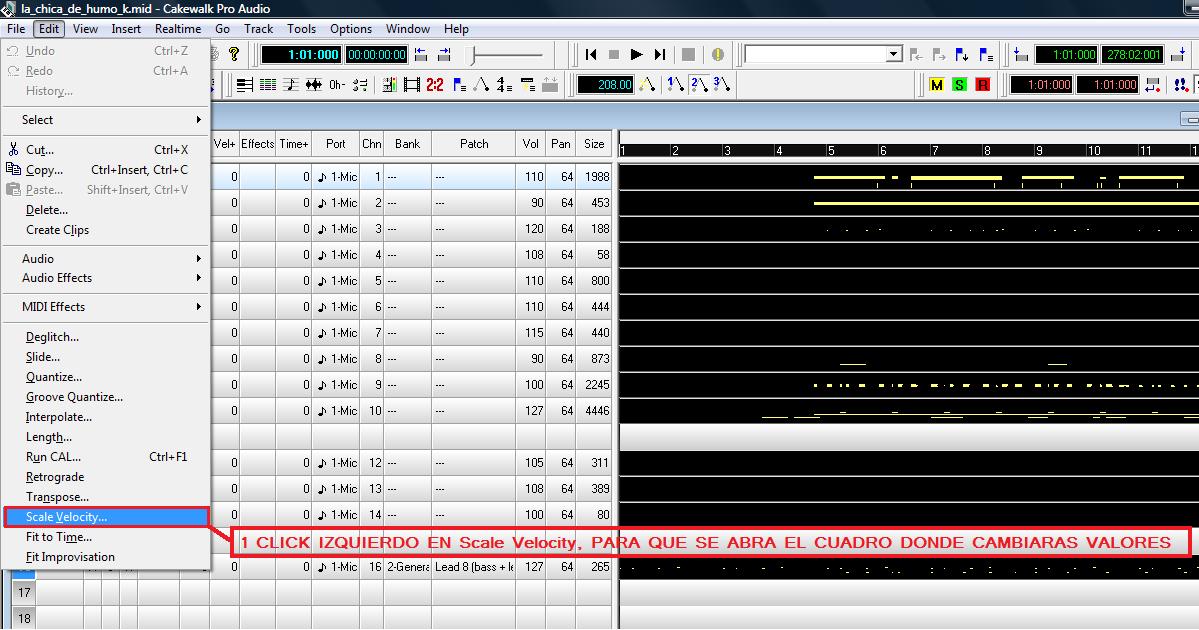Open the Sysx view icon
1199x630 pixels.
point(528,85)
